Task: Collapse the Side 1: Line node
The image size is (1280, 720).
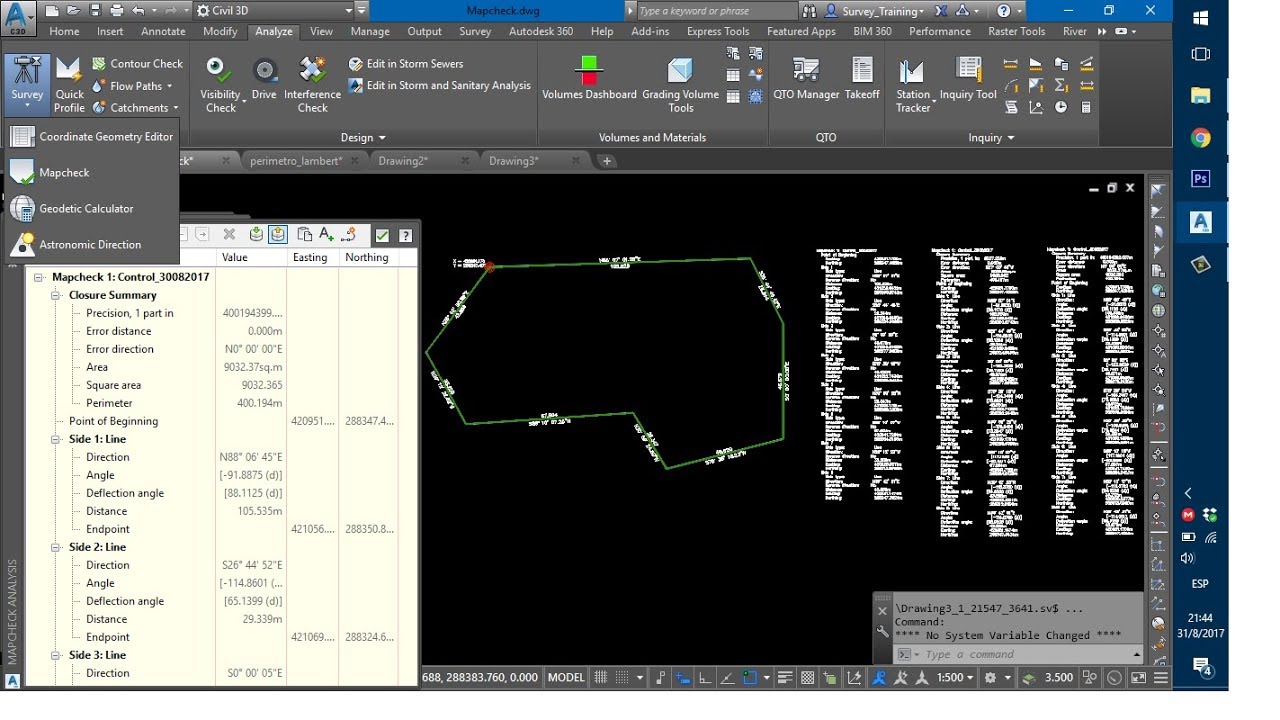Action: pyautogui.click(x=57, y=439)
